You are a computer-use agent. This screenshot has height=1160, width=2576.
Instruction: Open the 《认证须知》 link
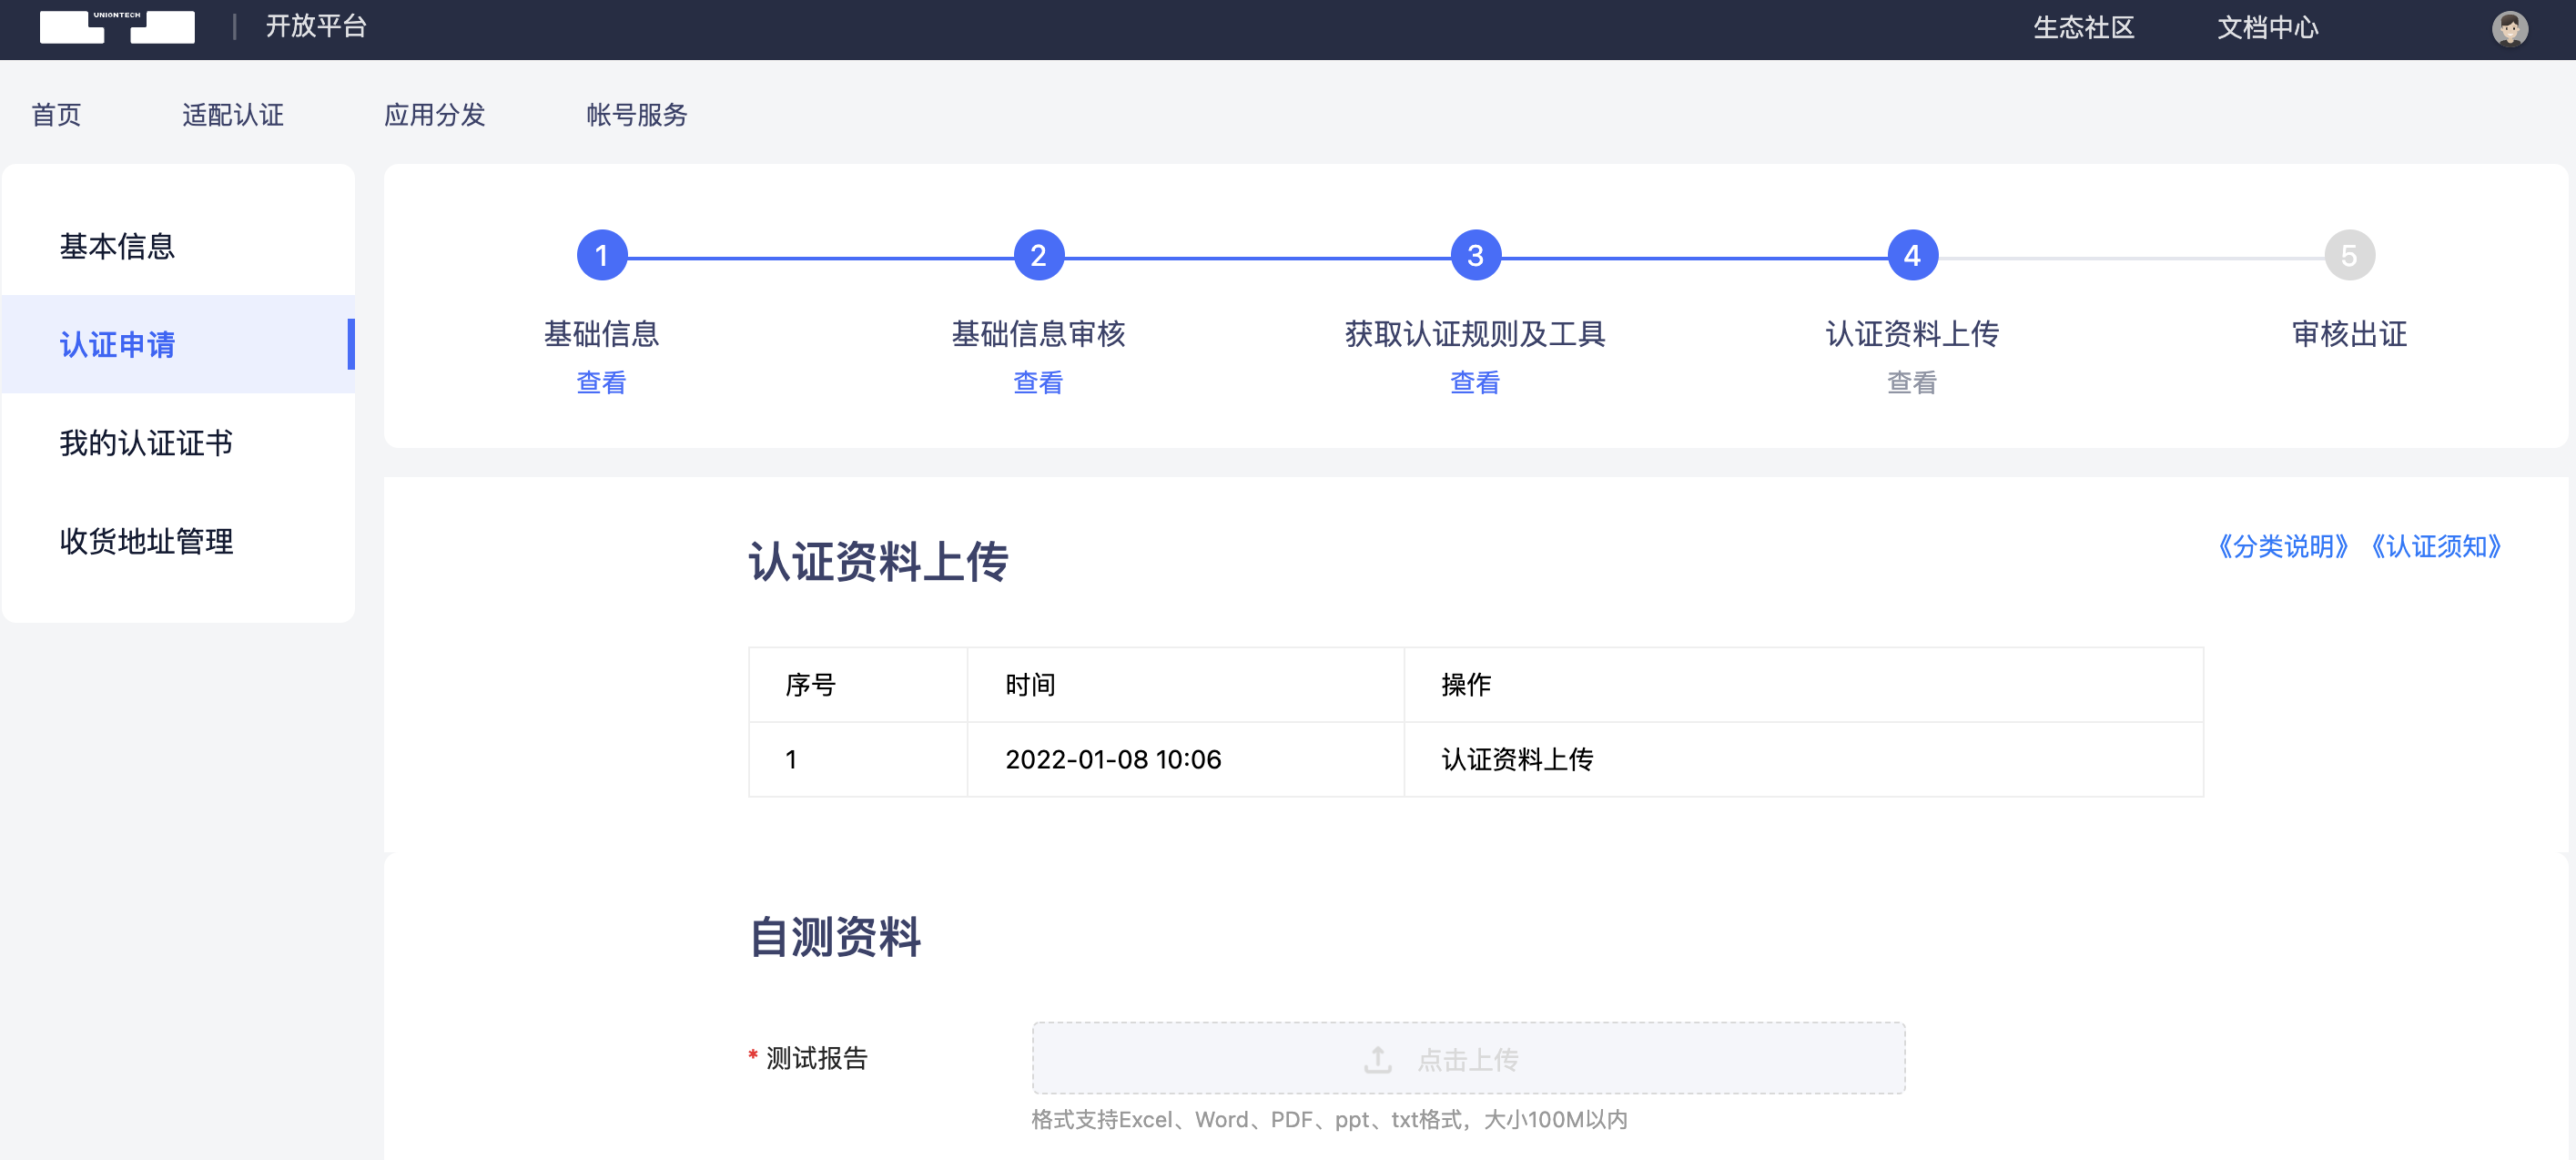pos(2435,546)
